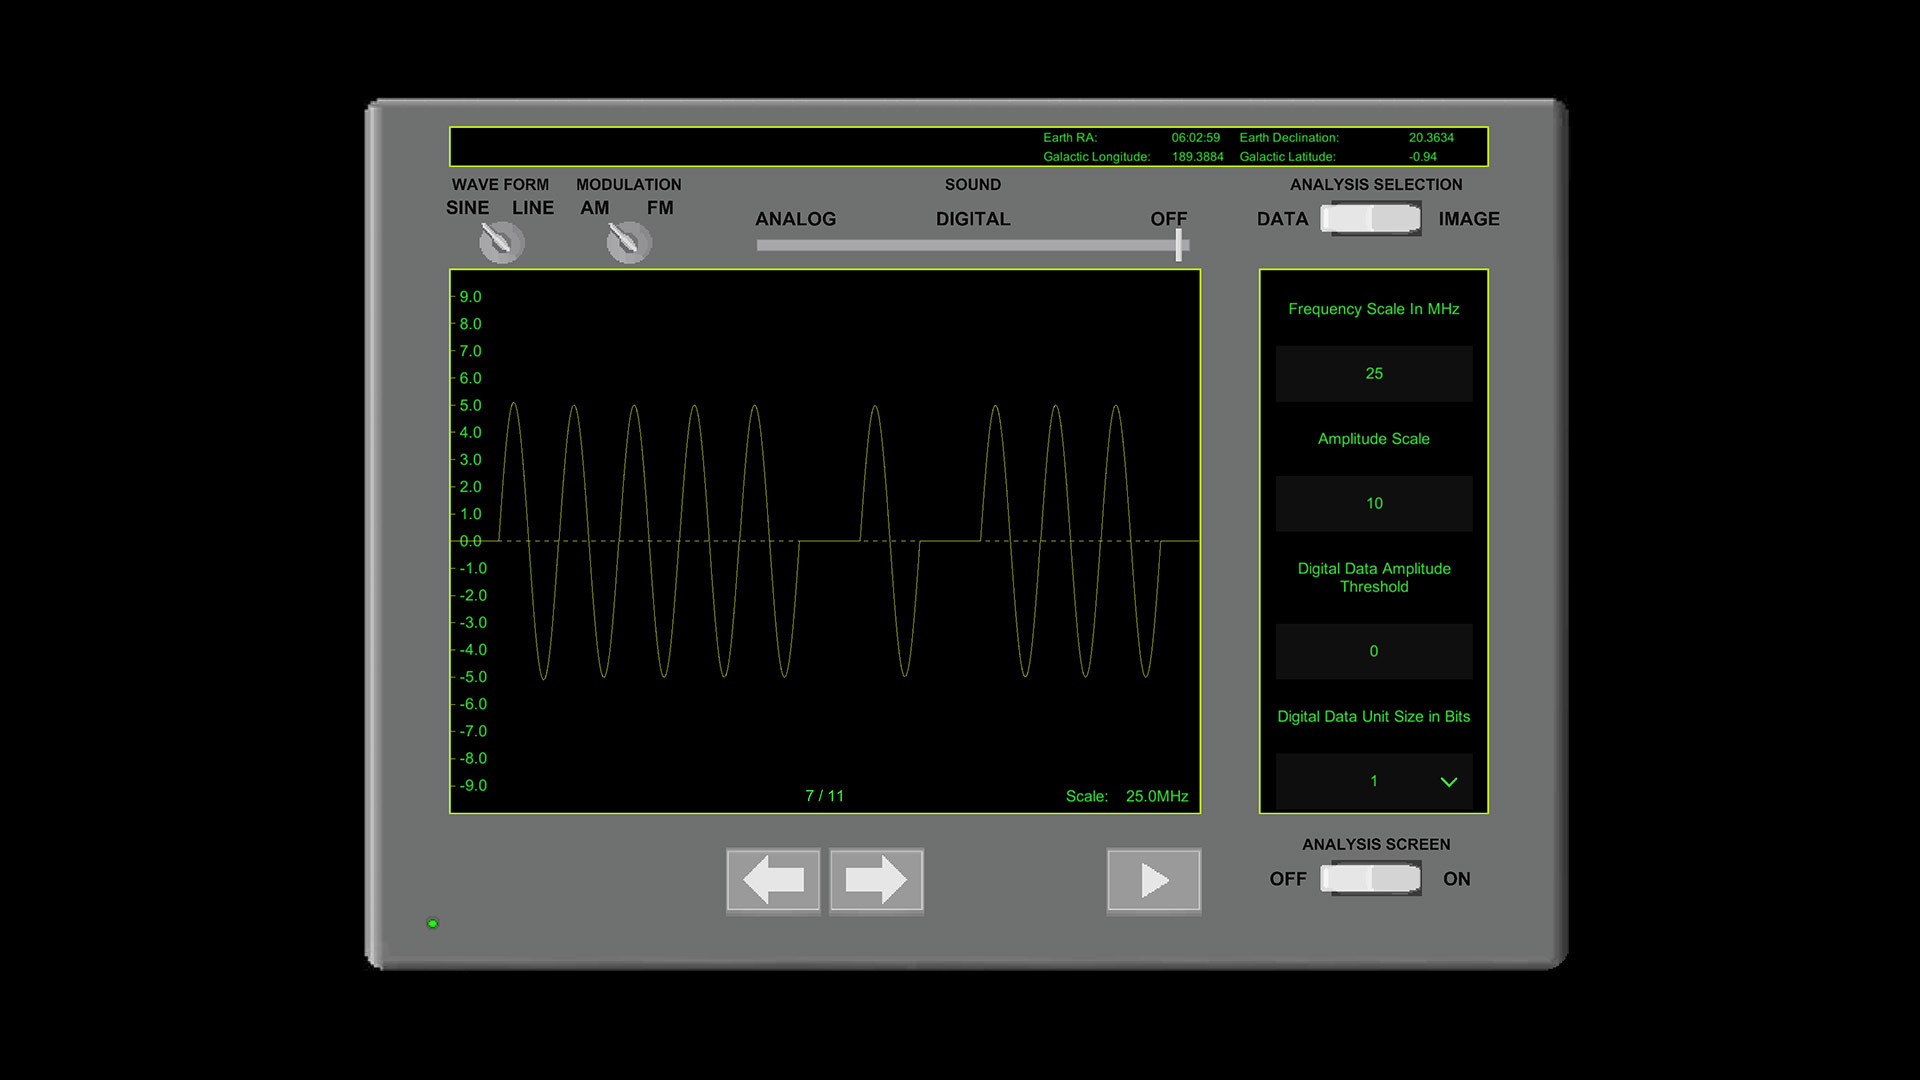Click the previous signal arrow button
The height and width of the screenshot is (1080, 1920).
773,880
